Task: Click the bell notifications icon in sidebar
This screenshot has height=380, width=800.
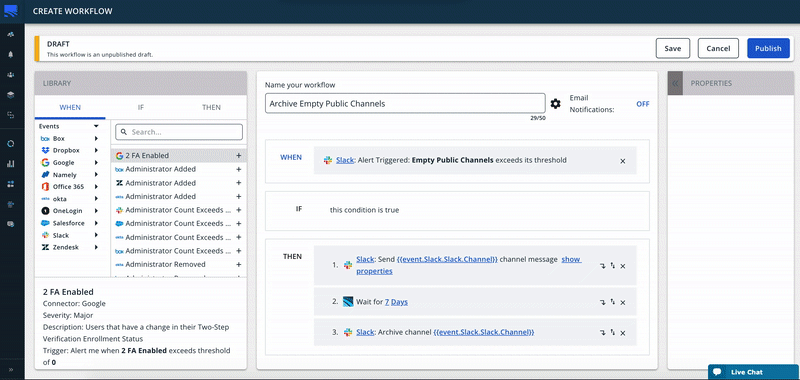Action: 11,54
